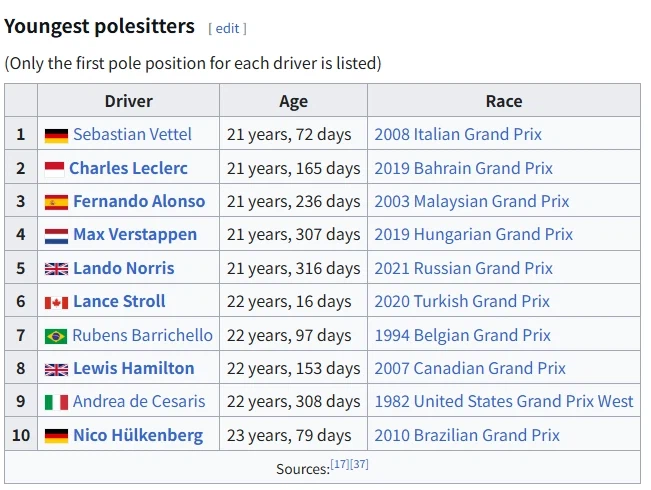Click the Race column header

point(504,101)
